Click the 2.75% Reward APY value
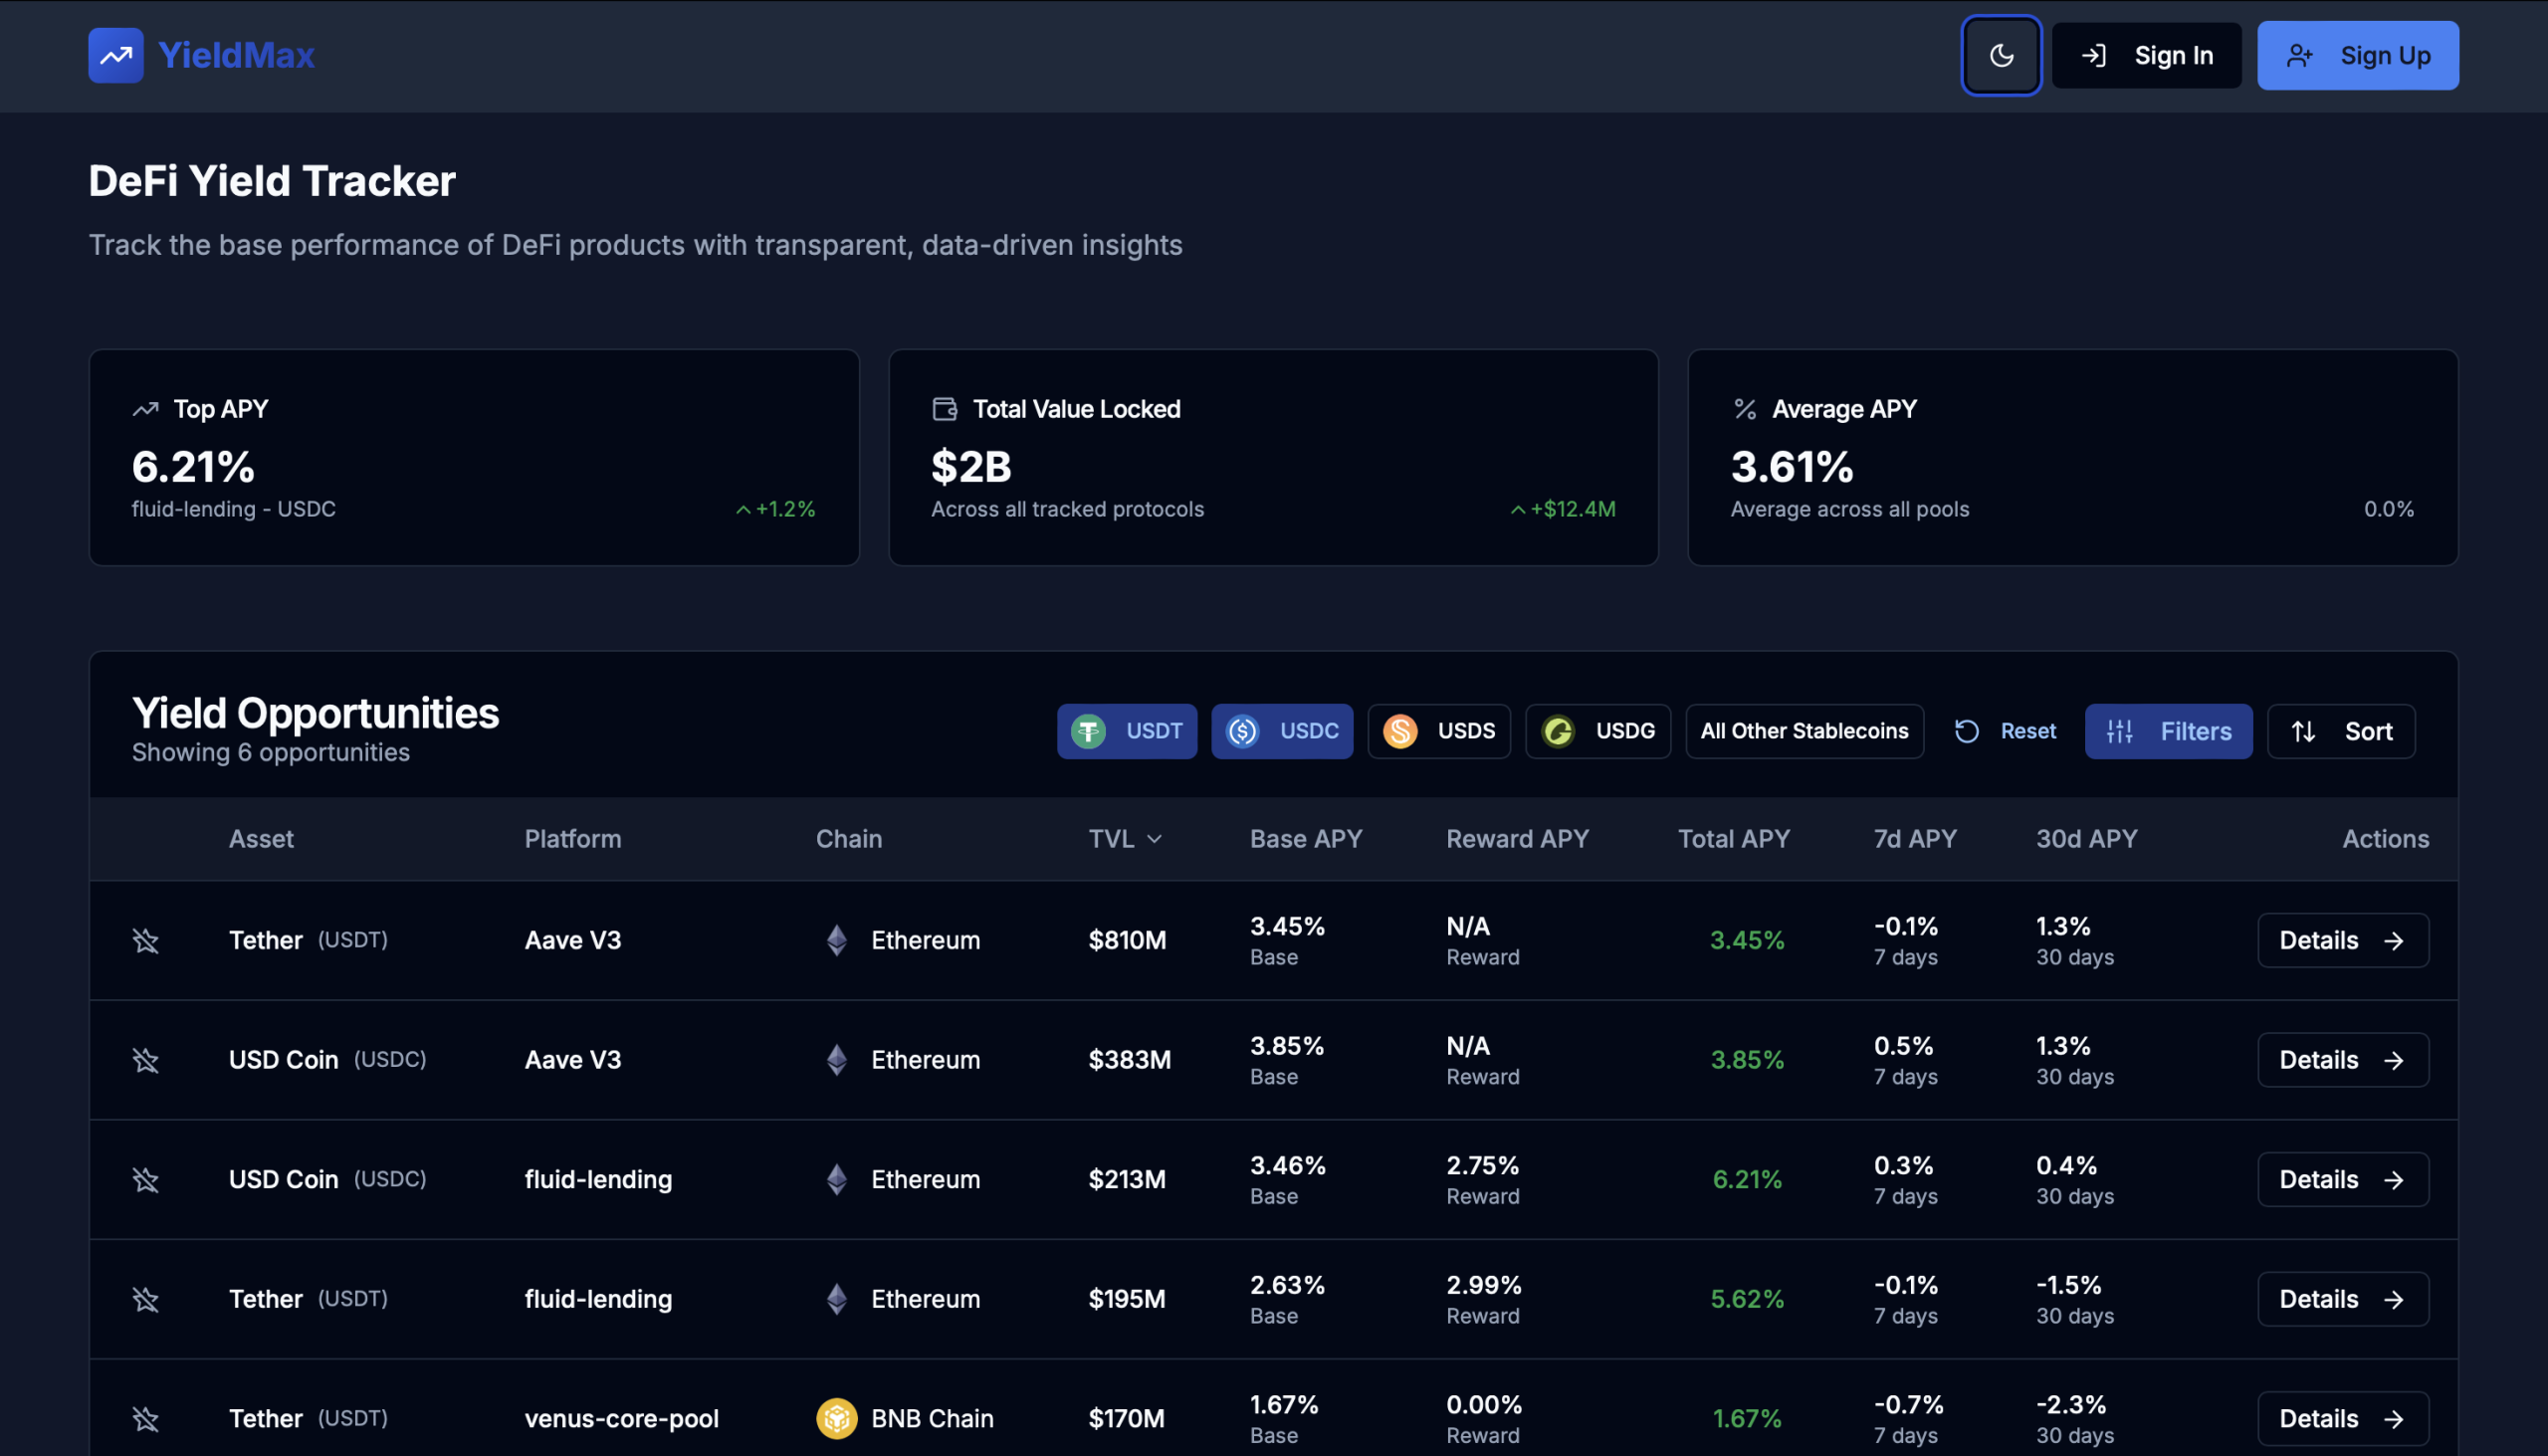This screenshot has height=1456, width=2548. click(x=1482, y=1166)
